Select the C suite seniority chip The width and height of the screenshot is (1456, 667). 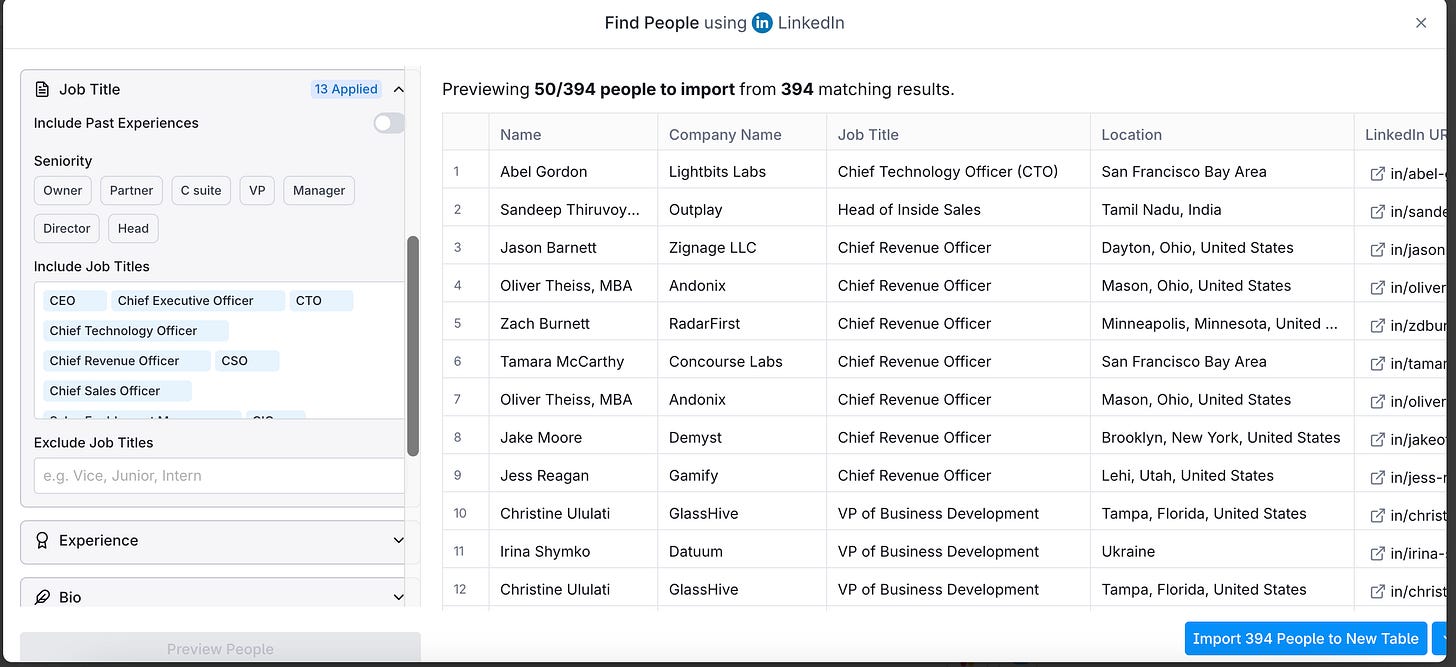coord(201,190)
